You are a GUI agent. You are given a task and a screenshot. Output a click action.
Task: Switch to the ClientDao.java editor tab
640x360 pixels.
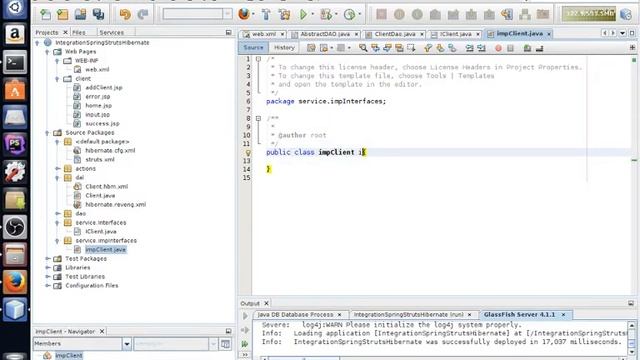click(395, 34)
